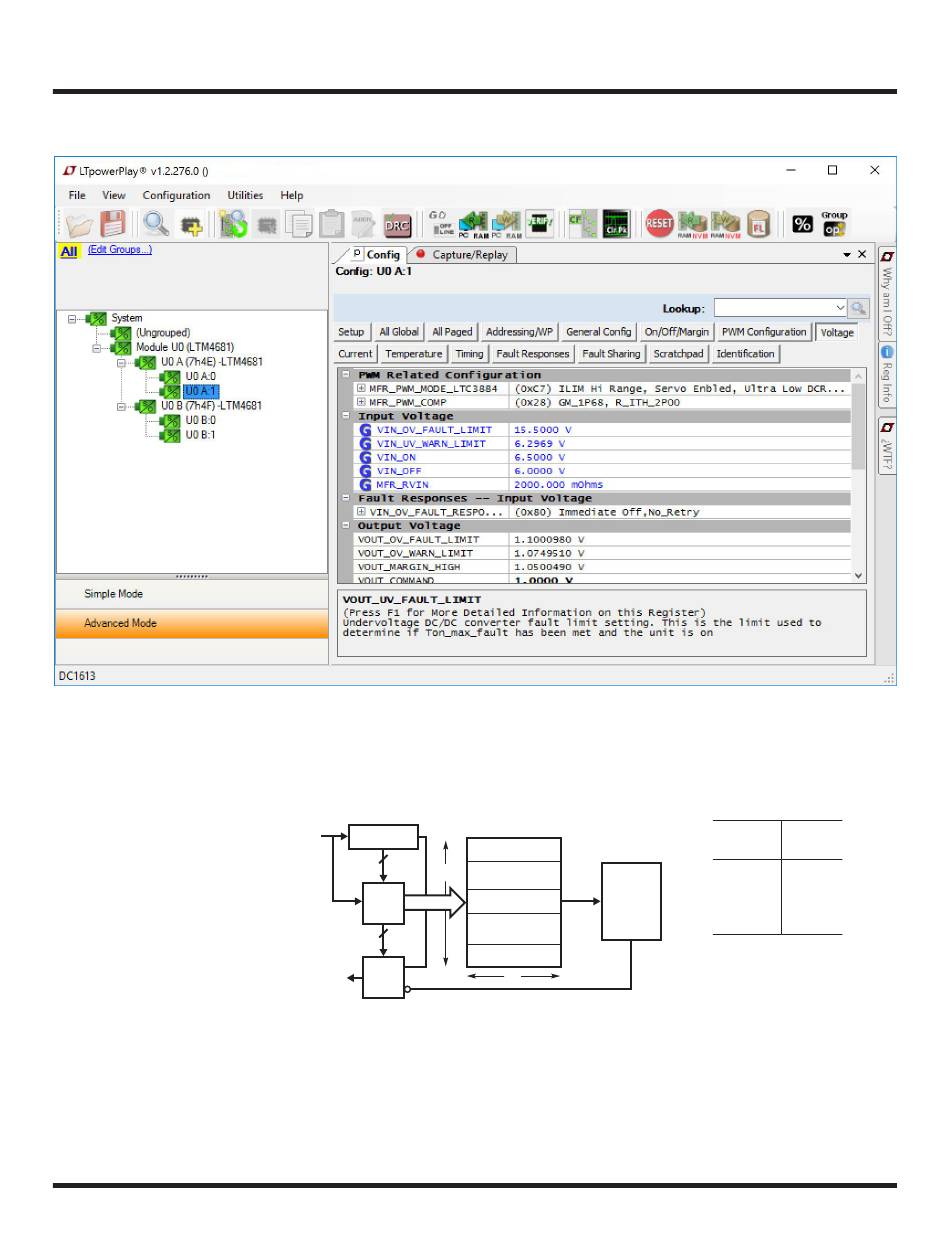Viewport: 950px width, 1241px height.
Task: Open the Scratchpad tab
Action: pos(679,354)
